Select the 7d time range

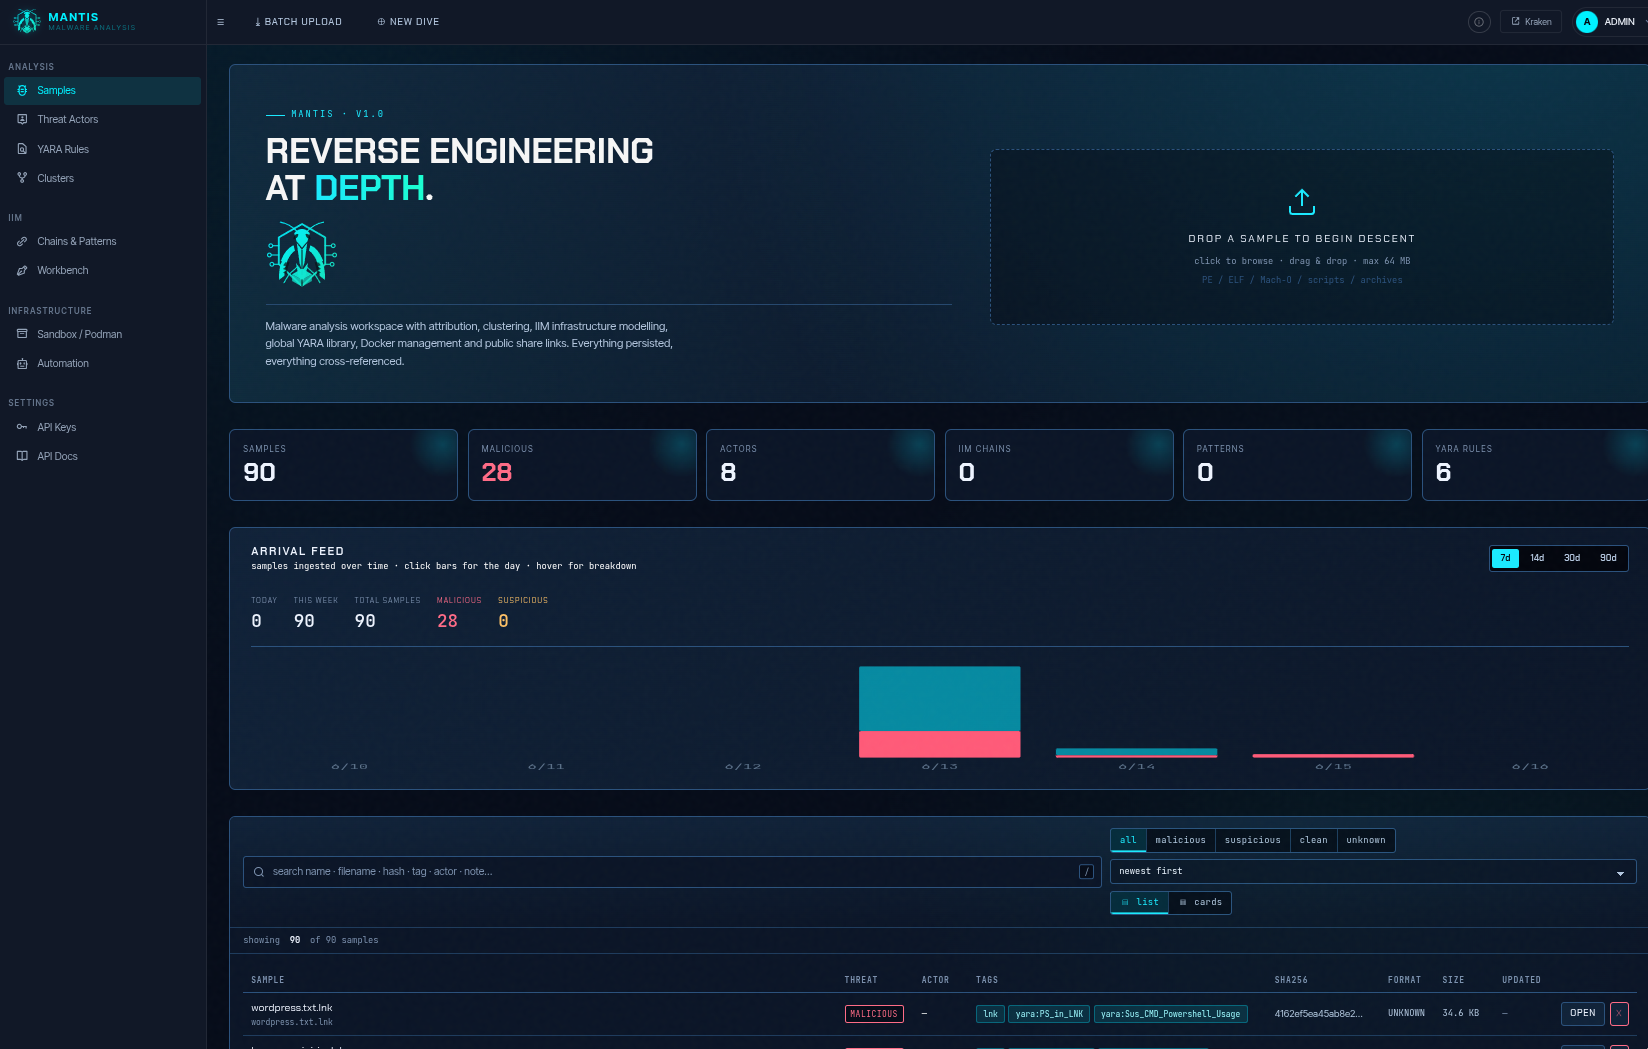(1505, 558)
